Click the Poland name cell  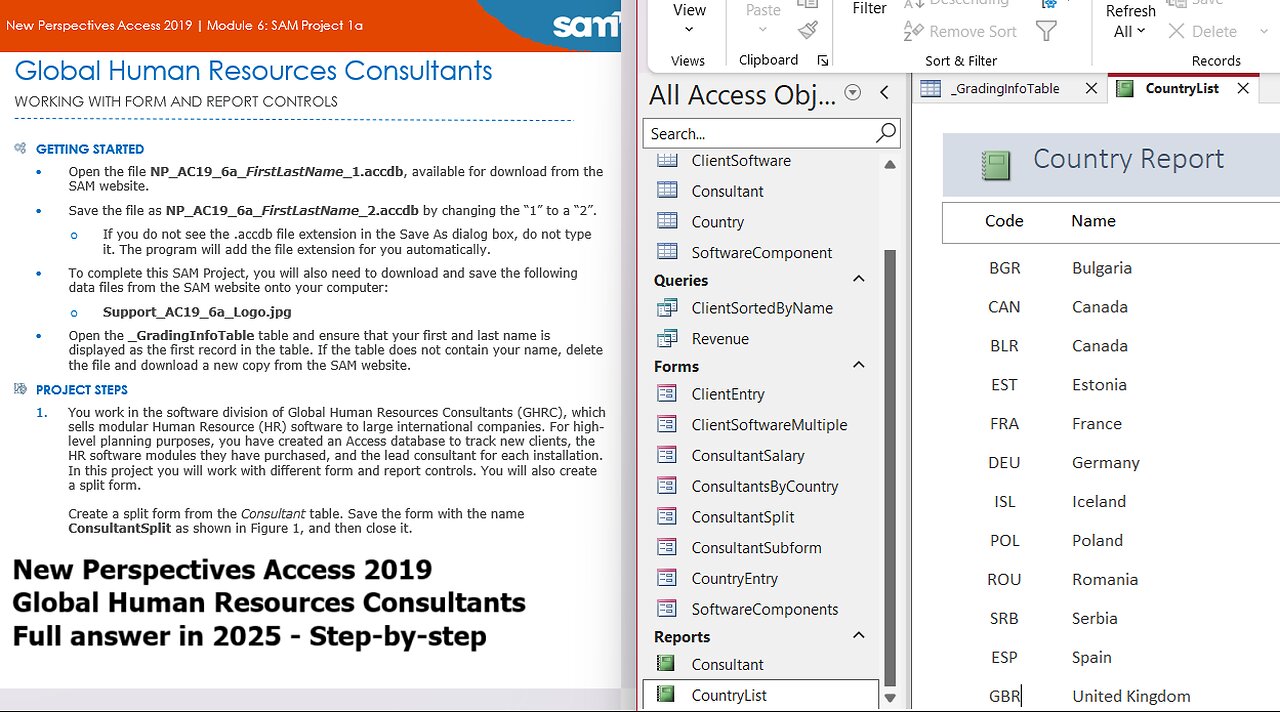[1097, 541]
